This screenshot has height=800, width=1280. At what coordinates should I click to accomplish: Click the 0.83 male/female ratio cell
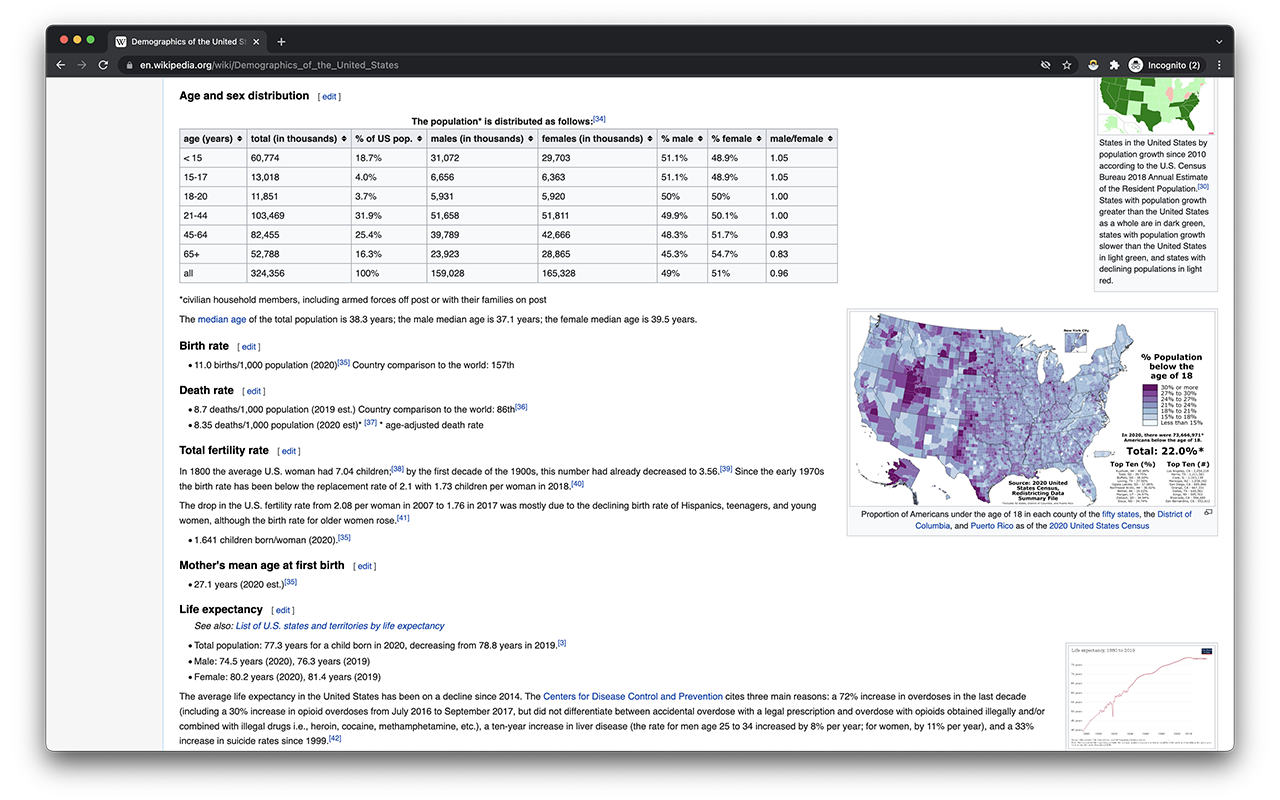click(802, 254)
